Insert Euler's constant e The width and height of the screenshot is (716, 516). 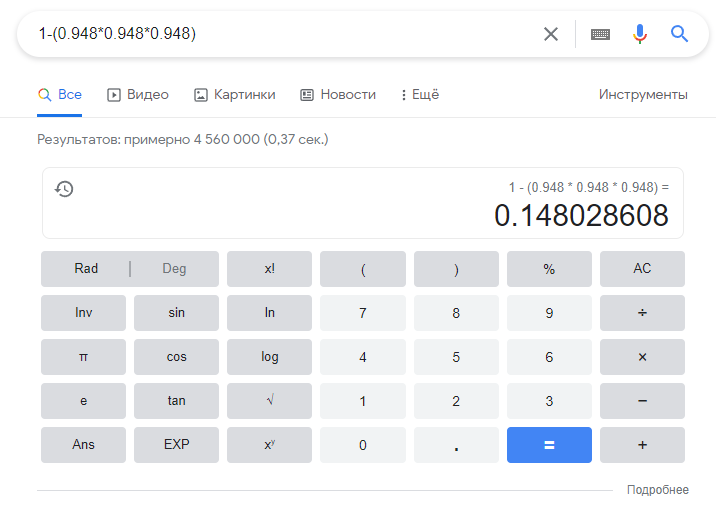[x=84, y=401]
